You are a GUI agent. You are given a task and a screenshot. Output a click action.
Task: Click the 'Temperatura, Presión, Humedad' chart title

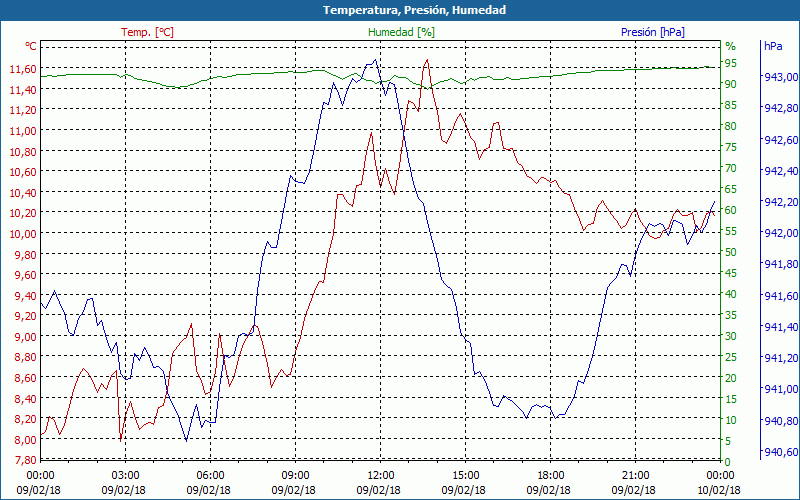click(414, 10)
